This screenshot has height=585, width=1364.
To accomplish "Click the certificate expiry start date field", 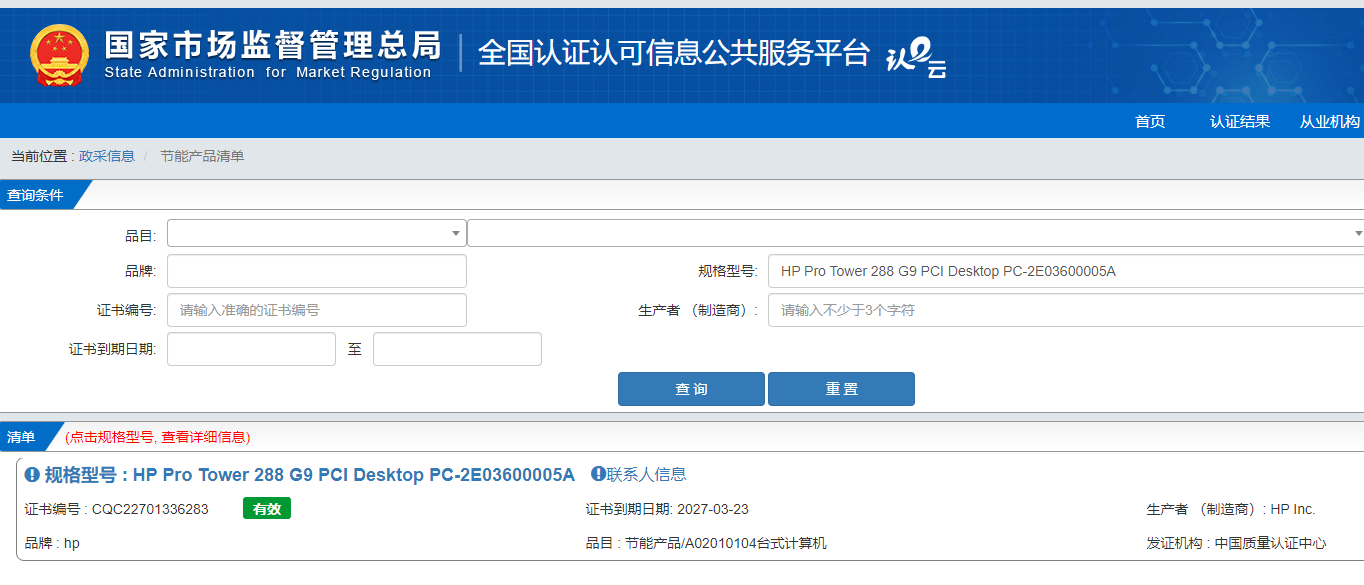I will (251, 349).
